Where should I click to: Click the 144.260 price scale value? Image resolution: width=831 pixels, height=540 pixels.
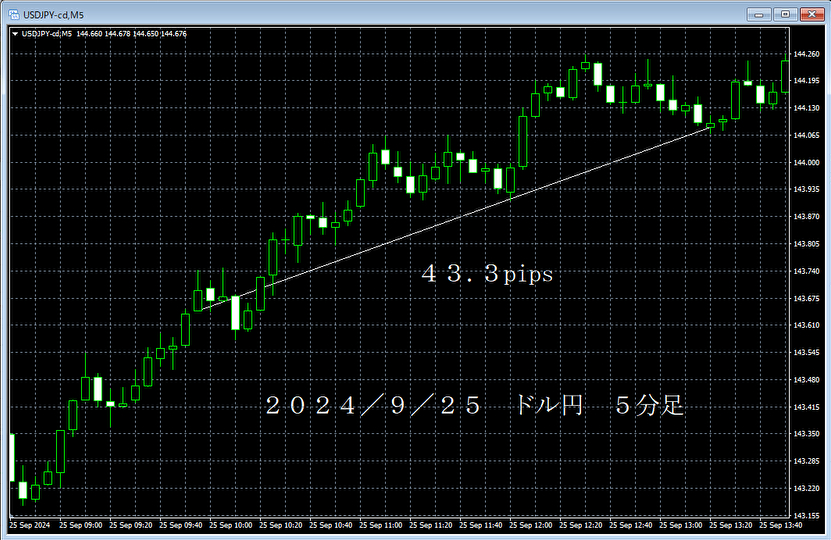(x=807, y=54)
